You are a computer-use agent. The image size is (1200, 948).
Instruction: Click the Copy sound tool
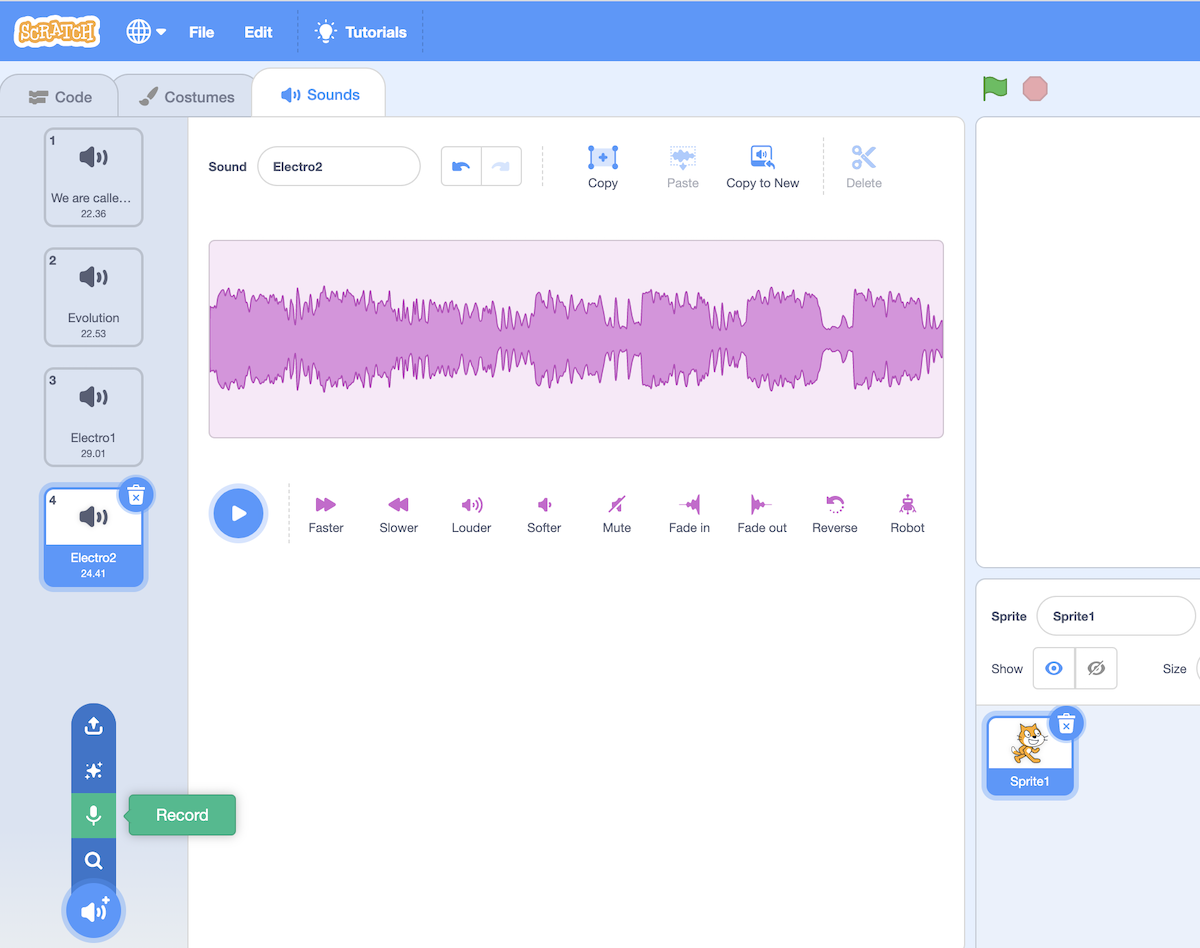603,167
